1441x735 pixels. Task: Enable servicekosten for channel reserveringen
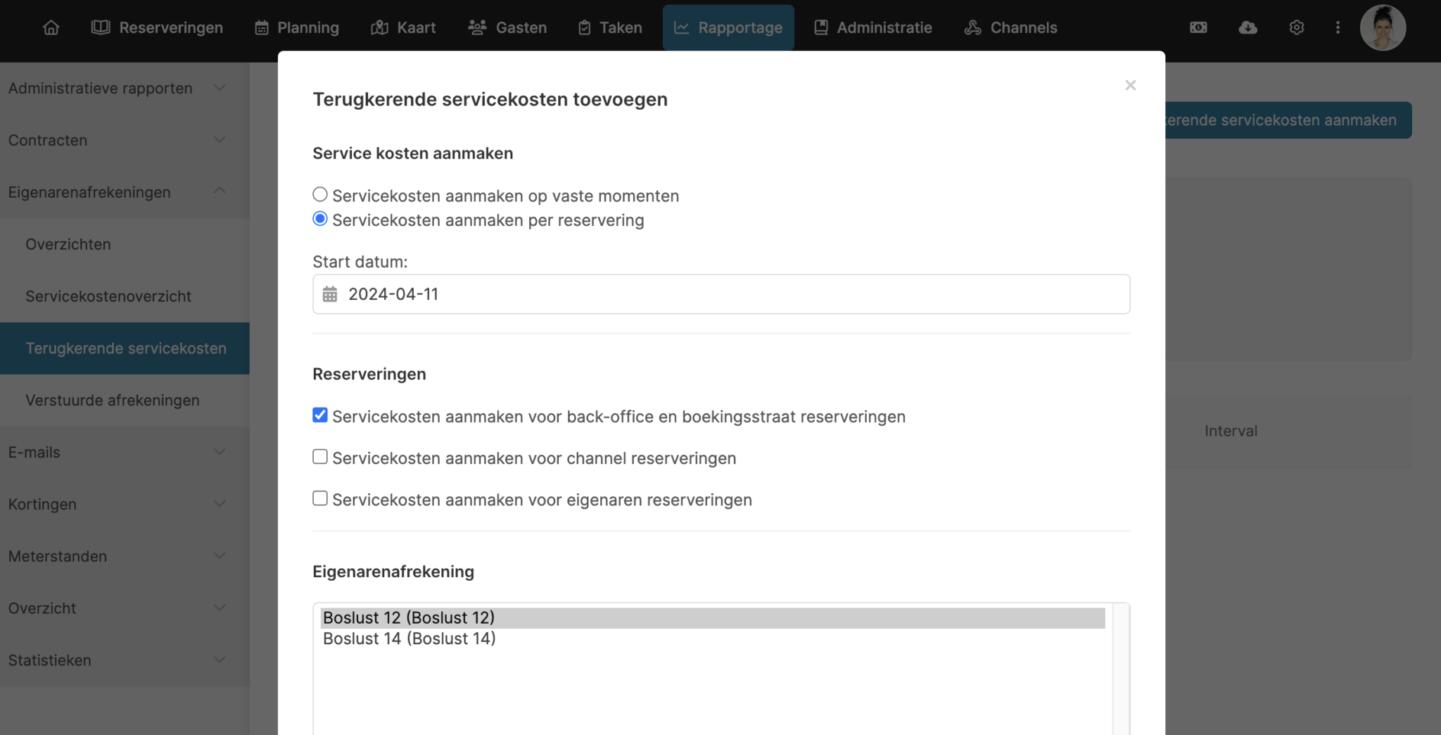click(320, 457)
